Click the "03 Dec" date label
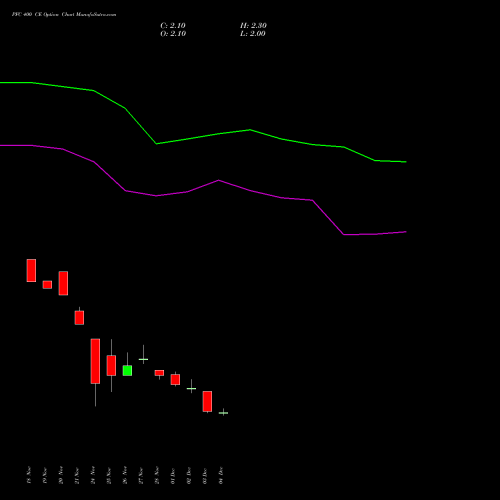The height and width of the screenshot is (500, 500). (205, 475)
